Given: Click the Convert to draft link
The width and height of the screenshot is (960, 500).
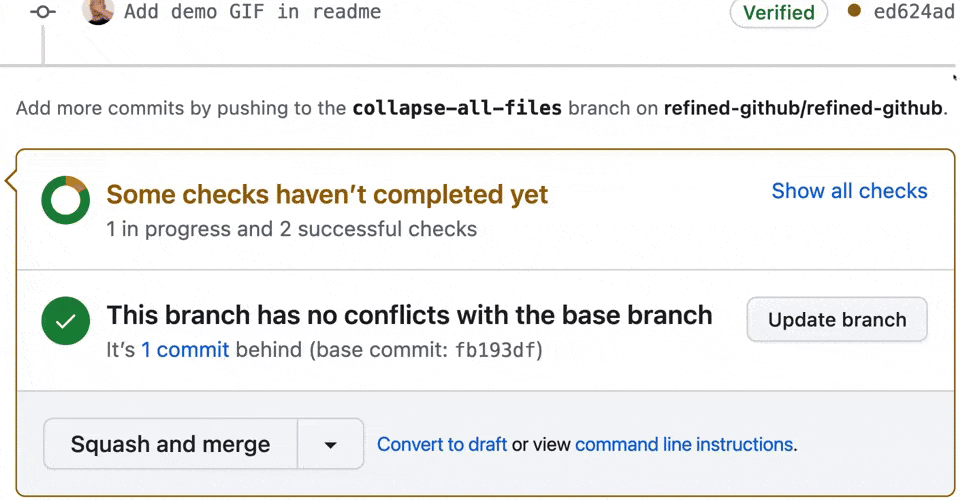Looking at the screenshot, I should tap(442, 444).
